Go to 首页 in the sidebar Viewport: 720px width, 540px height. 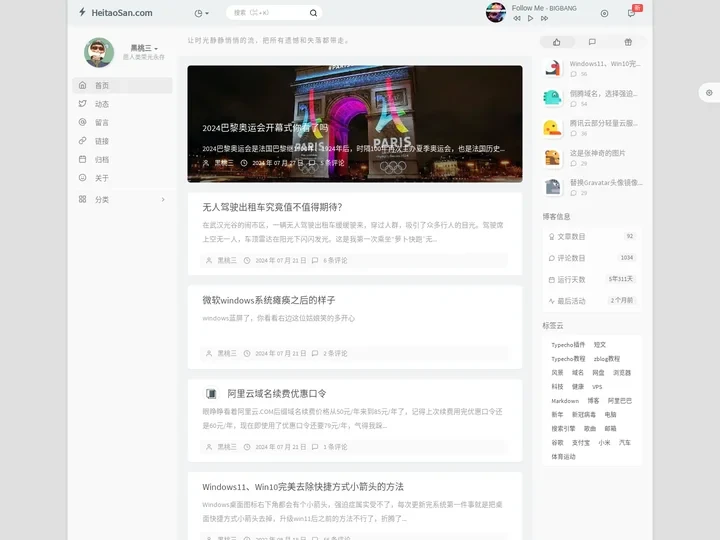[122, 85]
